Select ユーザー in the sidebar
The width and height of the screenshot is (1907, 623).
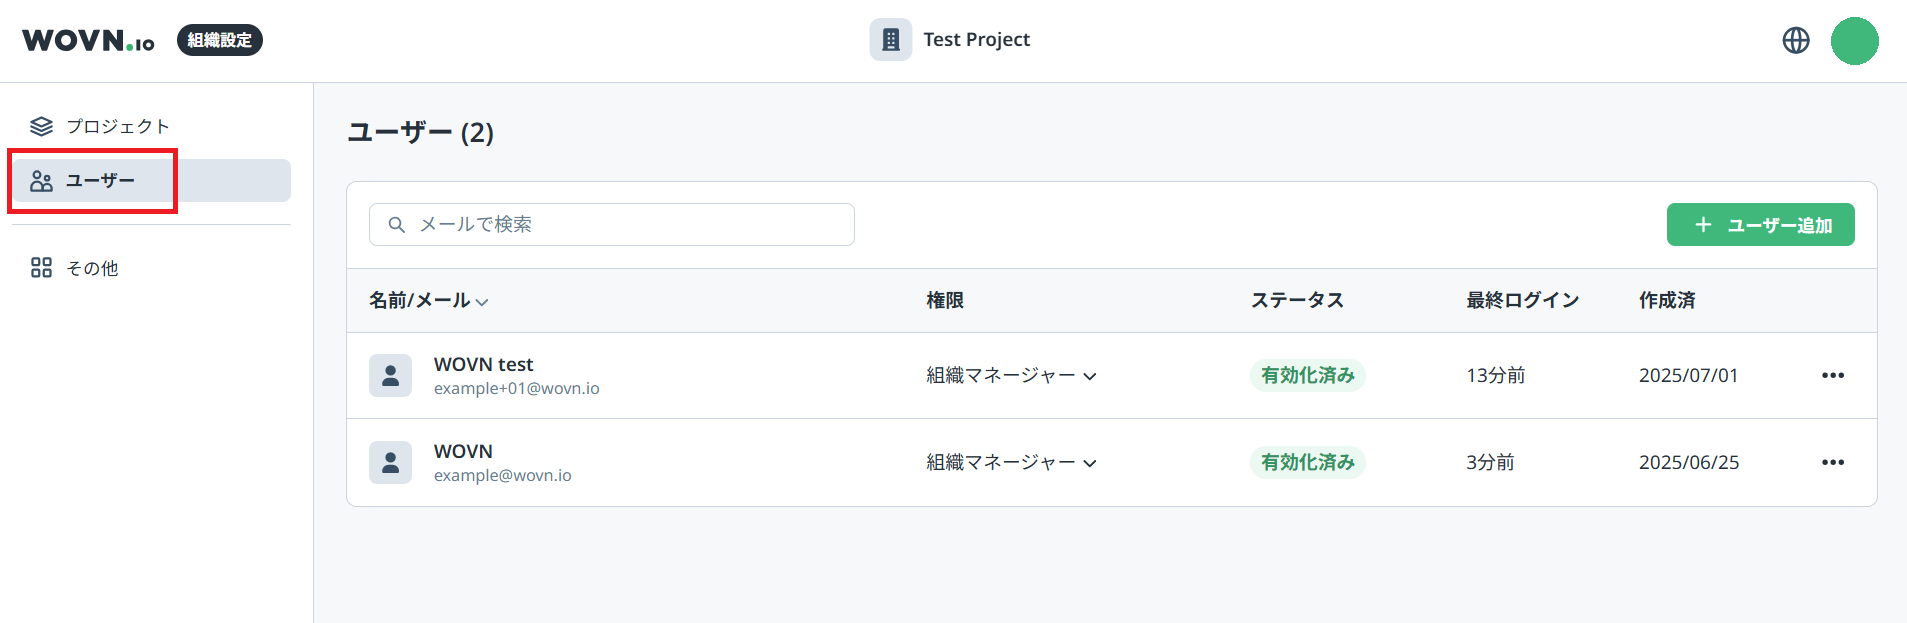point(100,181)
